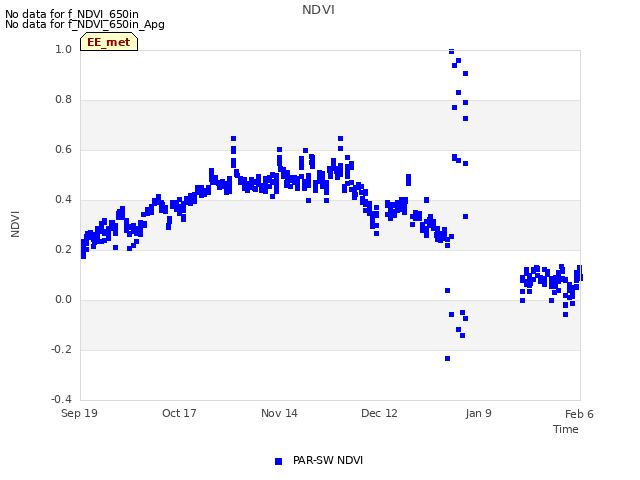Screen dimensions: 640x480
Task: Click the Sep 19 x-axis tick label
Action: tap(79, 413)
